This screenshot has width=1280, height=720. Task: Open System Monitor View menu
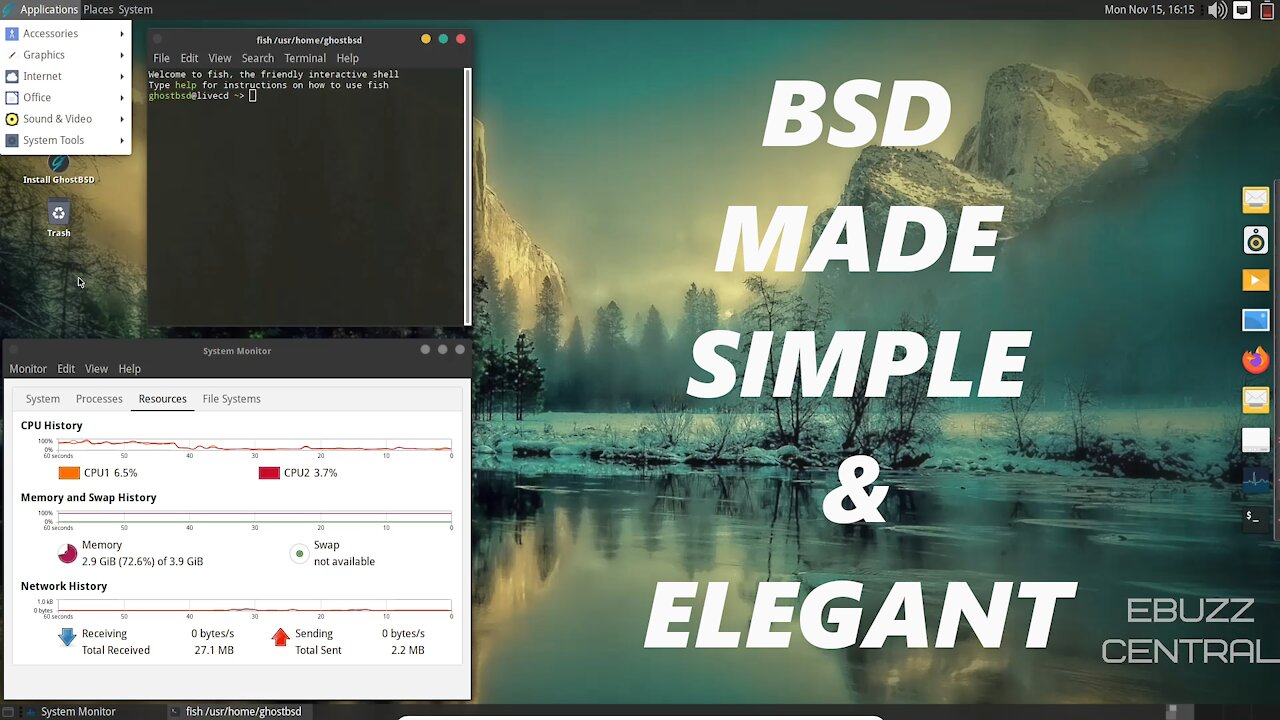pyautogui.click(x=96, y=369)
